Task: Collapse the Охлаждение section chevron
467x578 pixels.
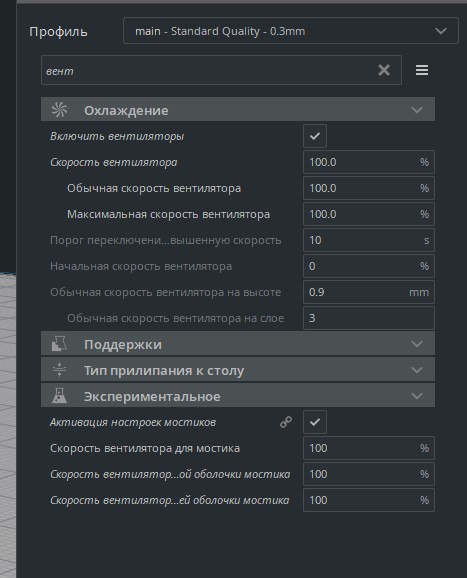Action: [417, 110]
